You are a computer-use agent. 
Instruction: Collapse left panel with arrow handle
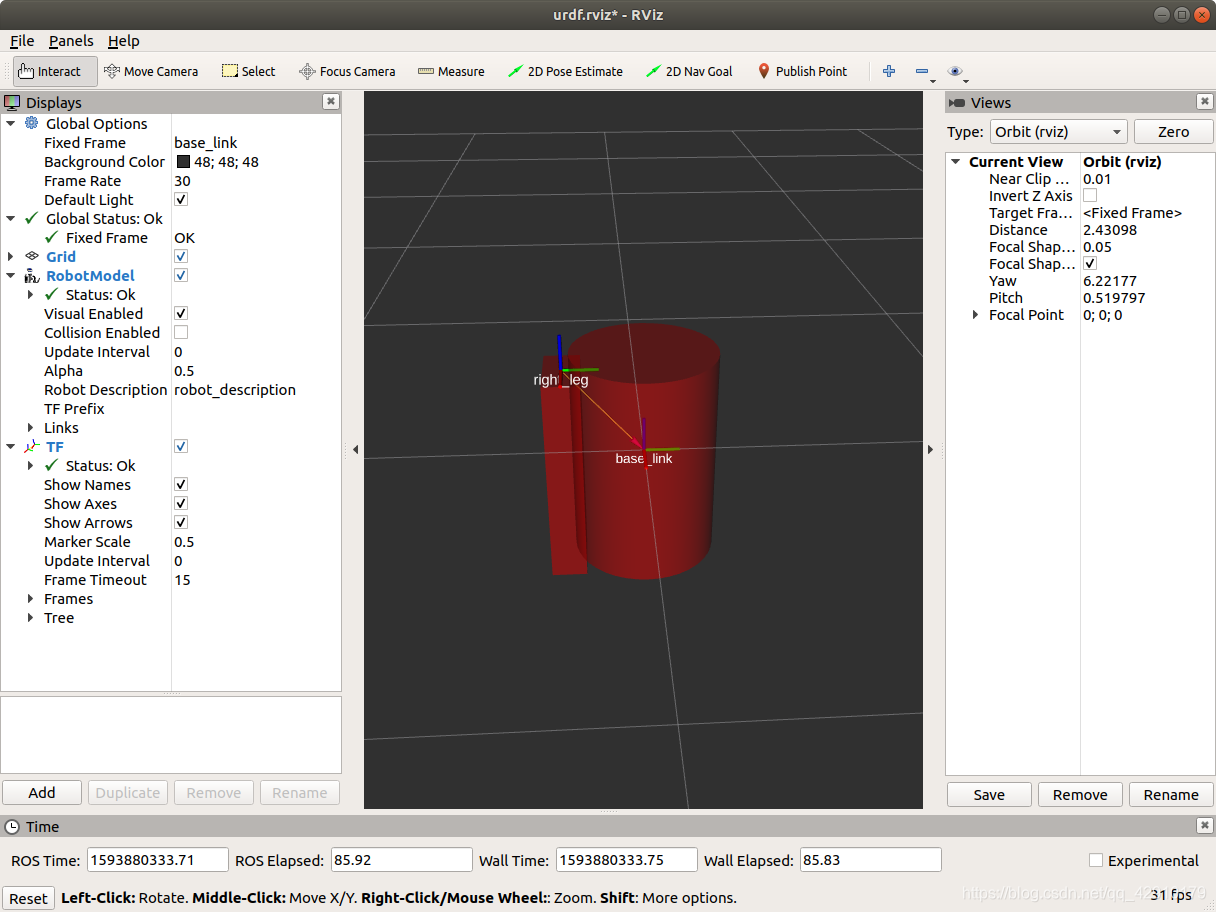coord(355,450)
